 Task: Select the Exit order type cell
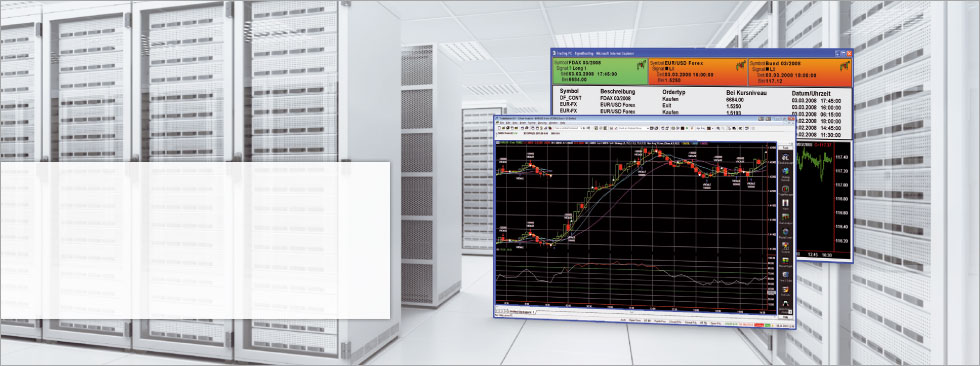[666, 105]
